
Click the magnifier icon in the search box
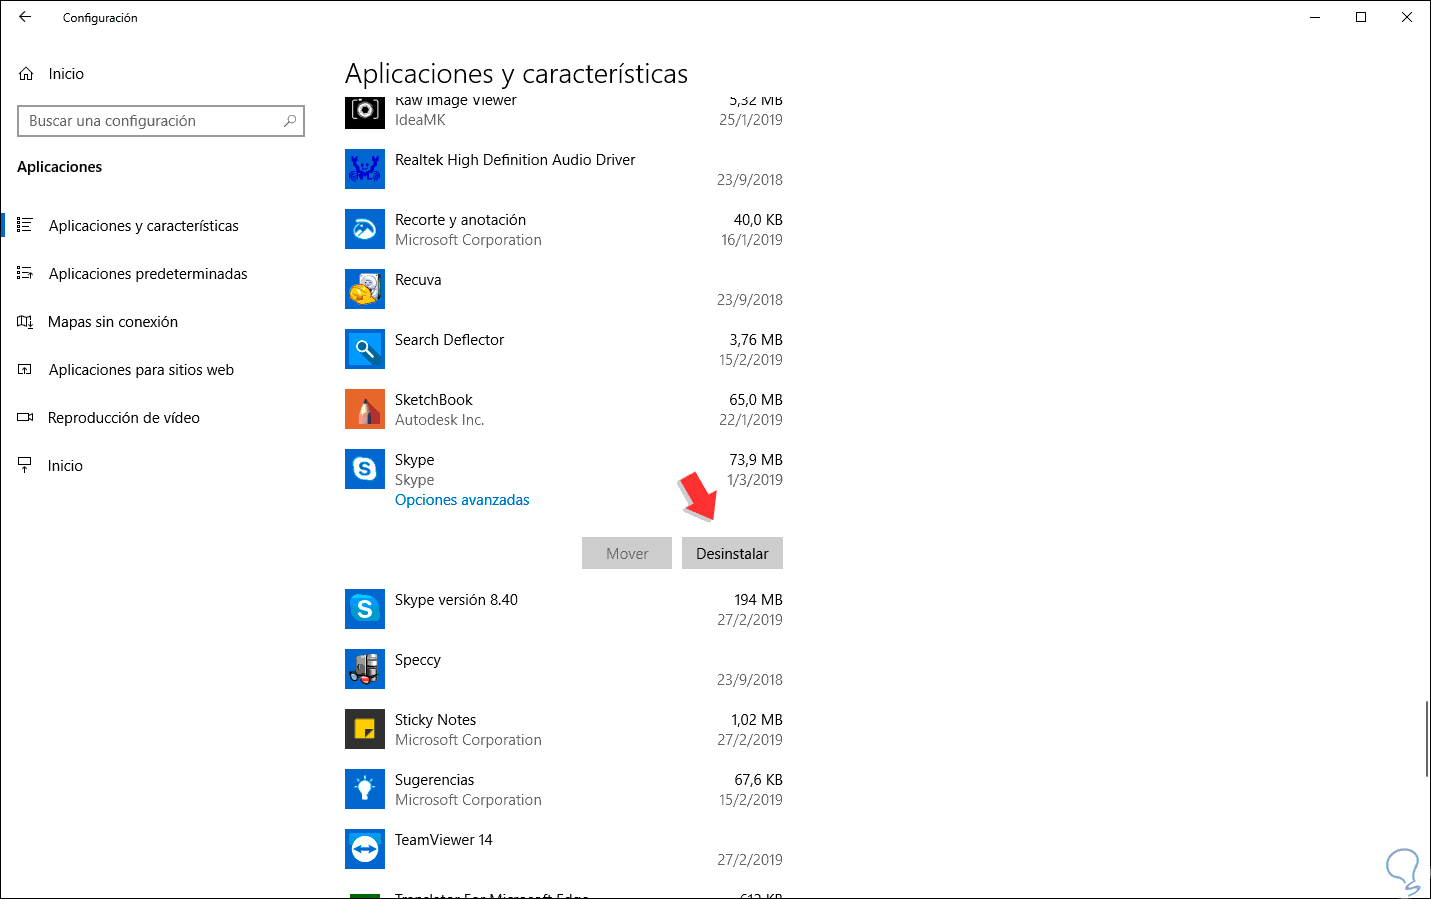[x=290, y=121]
